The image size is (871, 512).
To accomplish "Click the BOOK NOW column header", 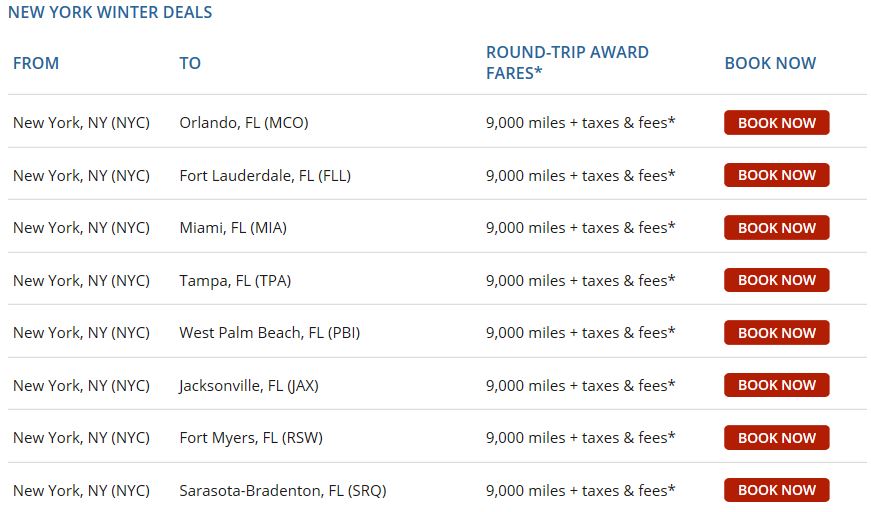I will (x=770, y=63).
